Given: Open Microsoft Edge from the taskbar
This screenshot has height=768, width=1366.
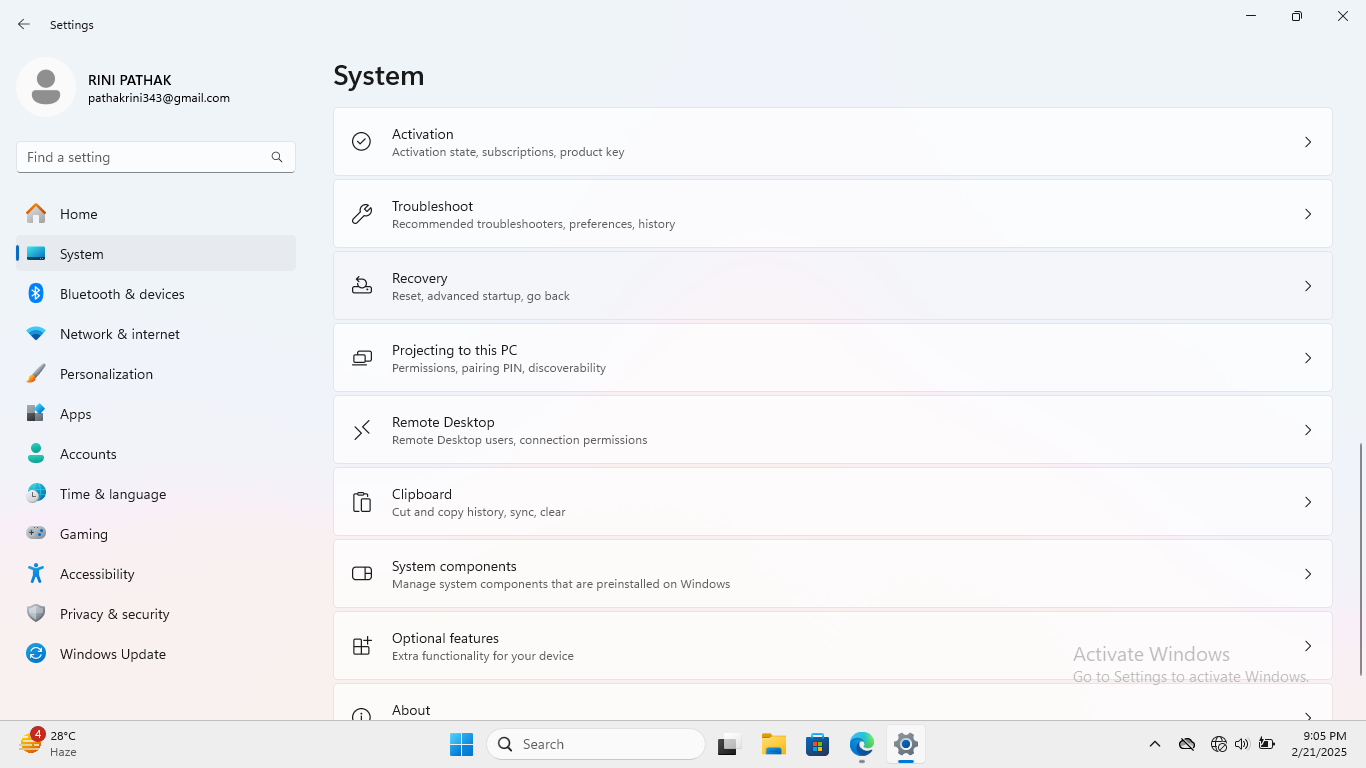Looking at the screenshot, I should pos(861,744).
